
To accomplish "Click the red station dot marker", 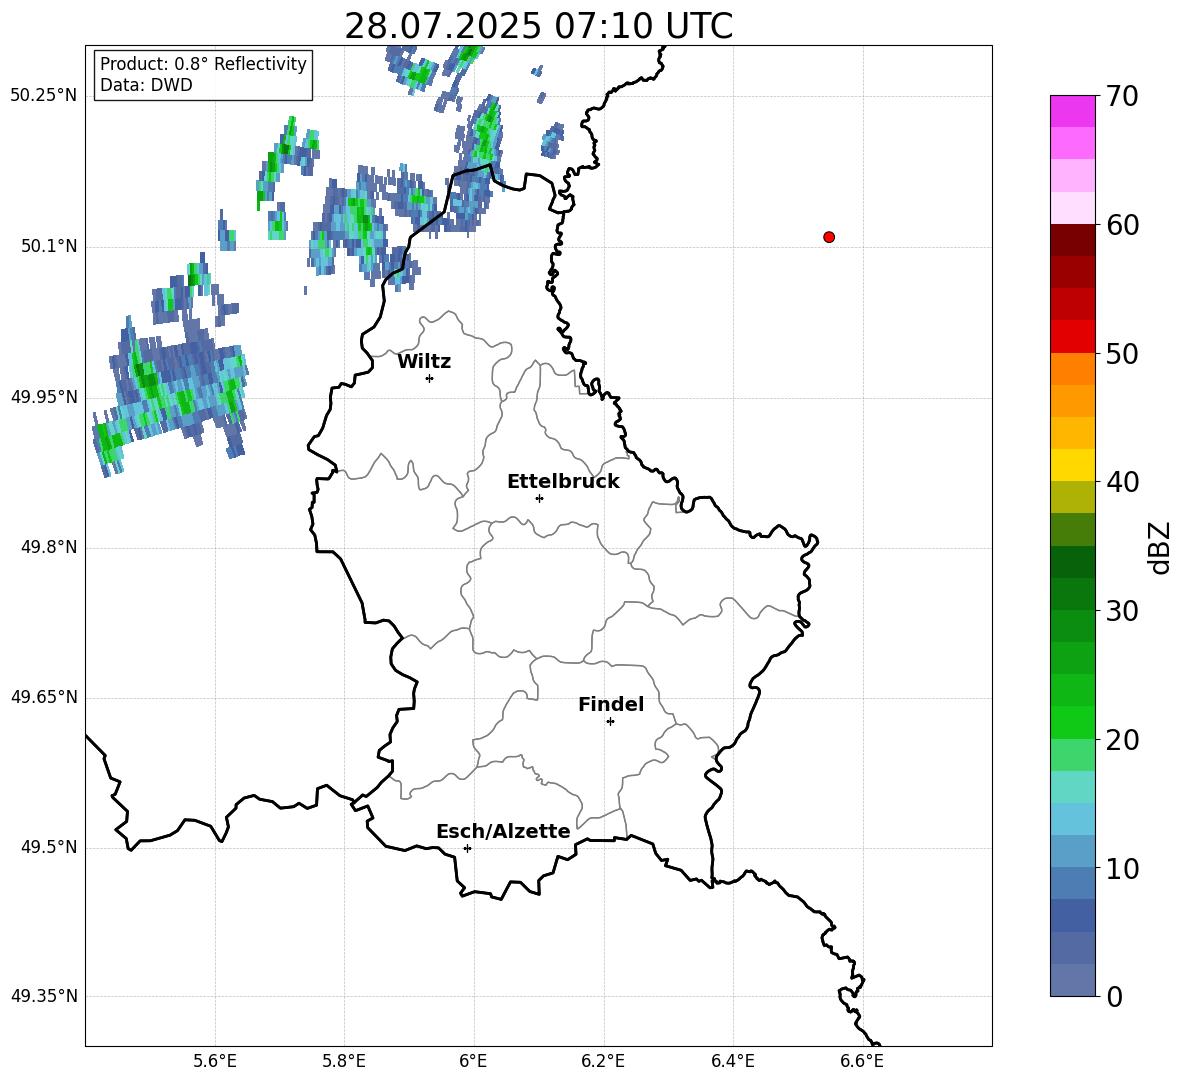I will (x=829, y=237).
